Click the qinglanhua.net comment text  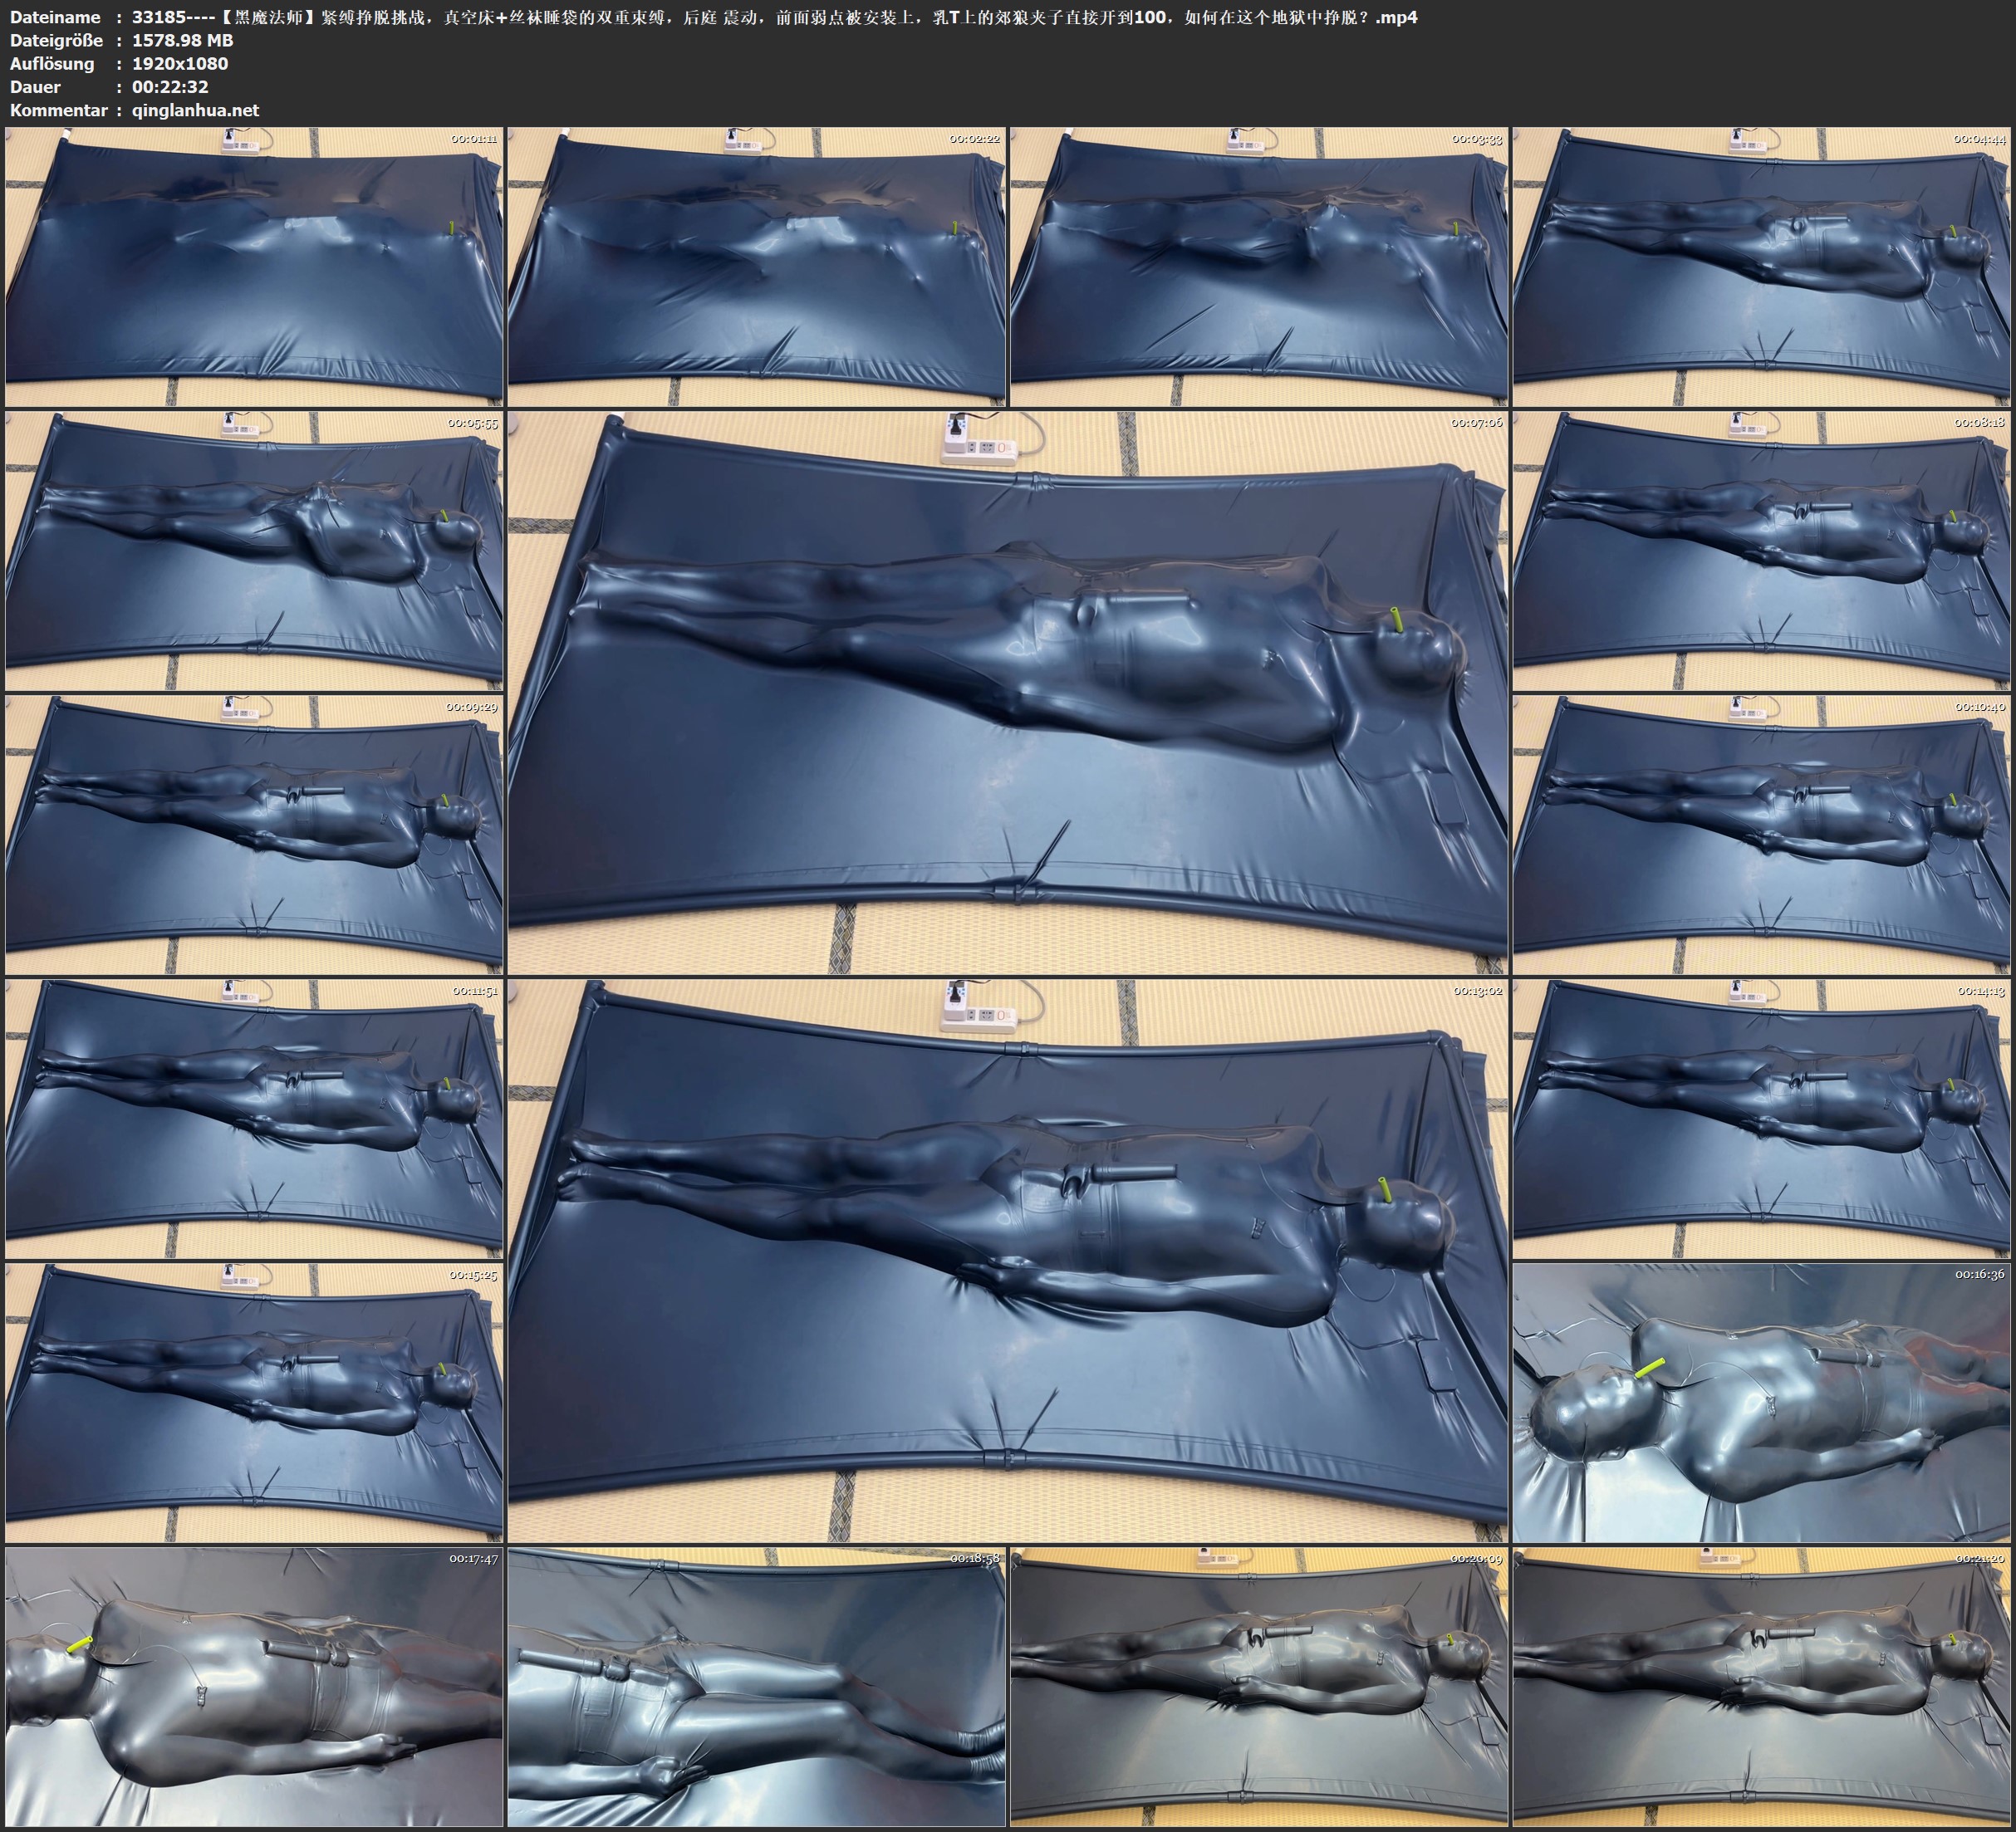point(195,110)
